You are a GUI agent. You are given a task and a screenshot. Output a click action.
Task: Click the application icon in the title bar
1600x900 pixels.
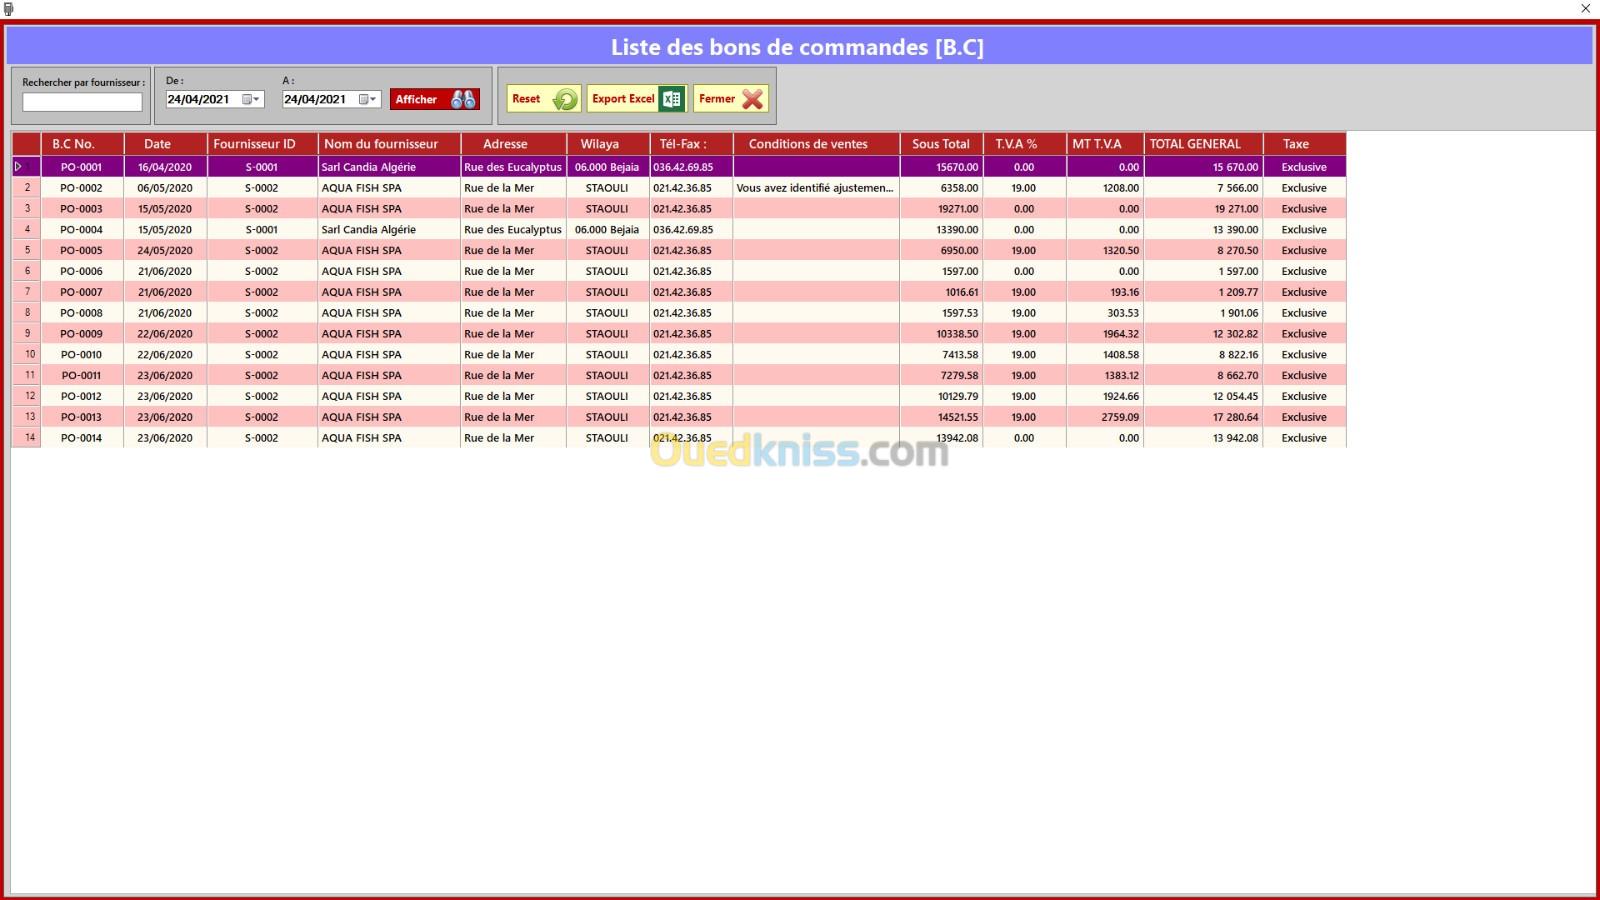[x=9, y=8]
